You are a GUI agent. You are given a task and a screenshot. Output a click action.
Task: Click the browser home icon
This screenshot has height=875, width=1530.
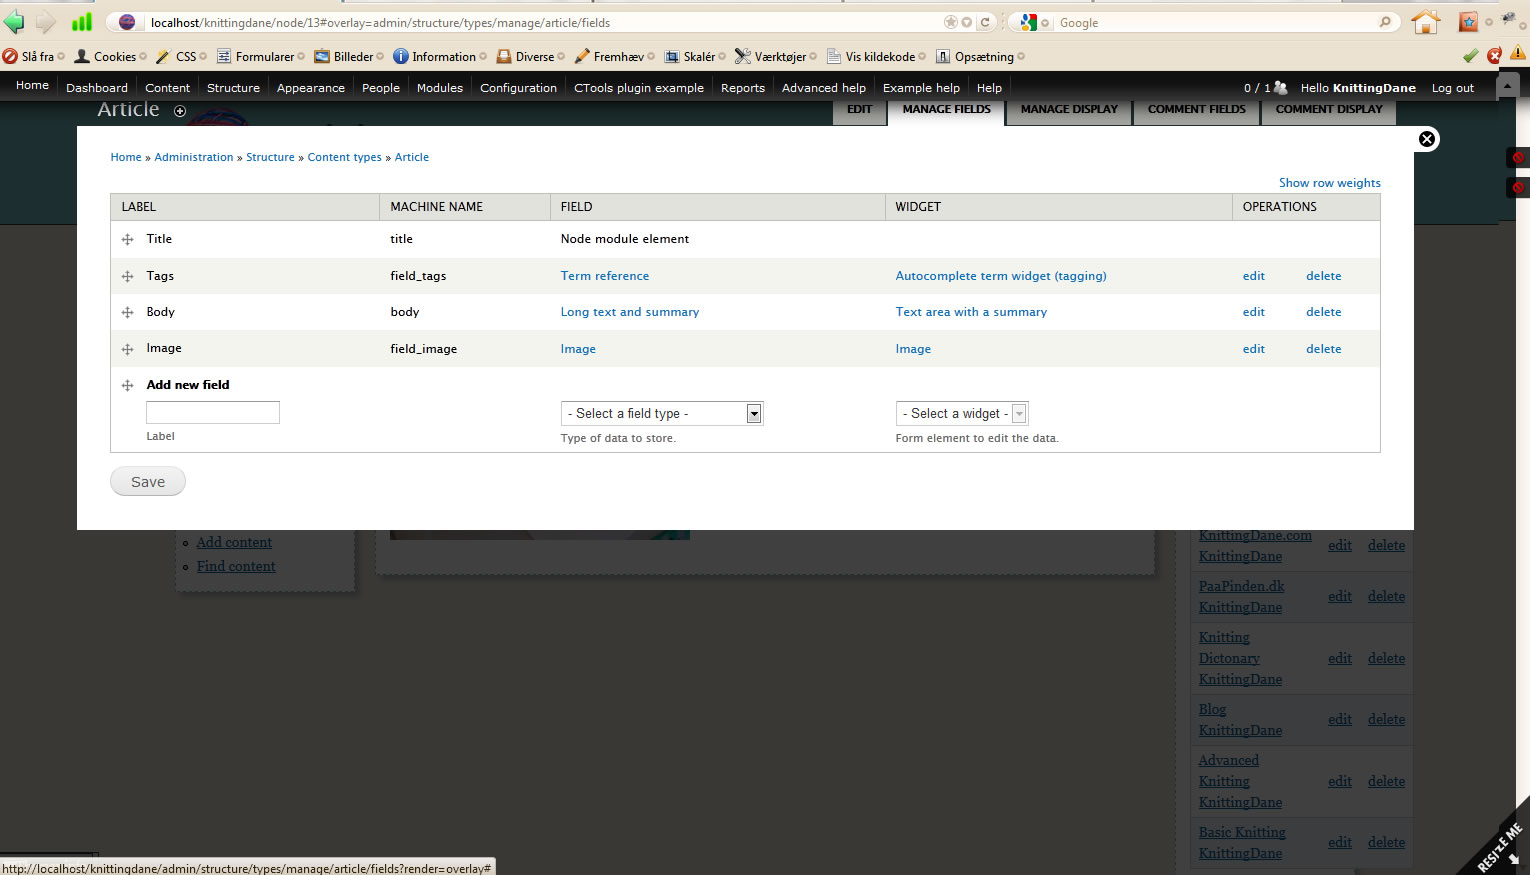[x=1425, y=22]
